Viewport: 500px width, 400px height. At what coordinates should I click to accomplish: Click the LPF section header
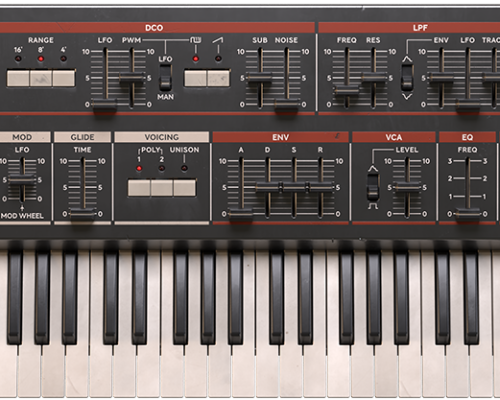[409, 28]
